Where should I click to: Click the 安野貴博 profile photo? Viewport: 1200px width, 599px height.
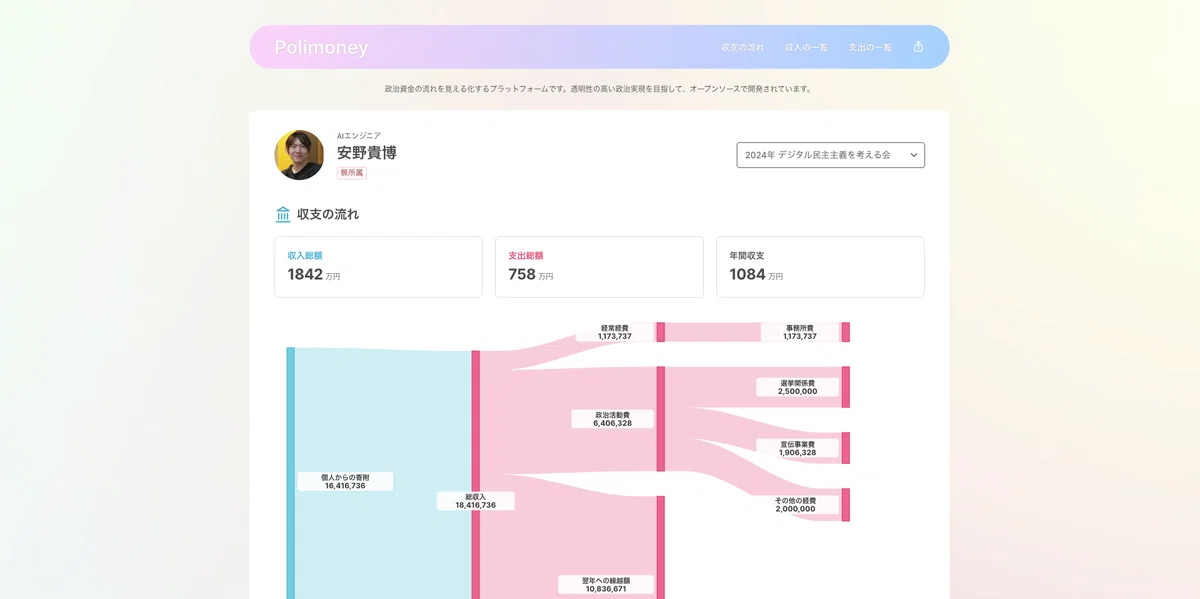[x=299, y=155]
